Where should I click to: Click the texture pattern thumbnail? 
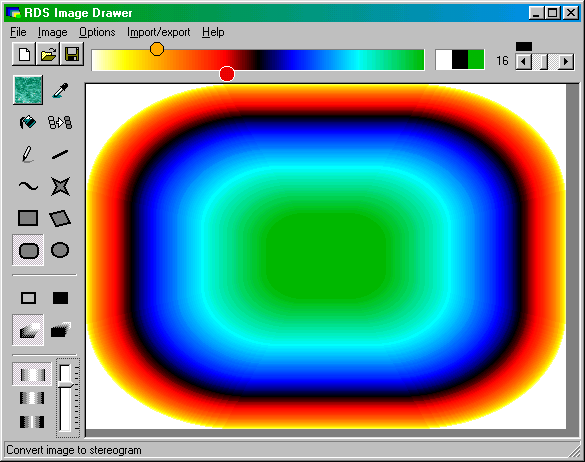pos(28,90)
